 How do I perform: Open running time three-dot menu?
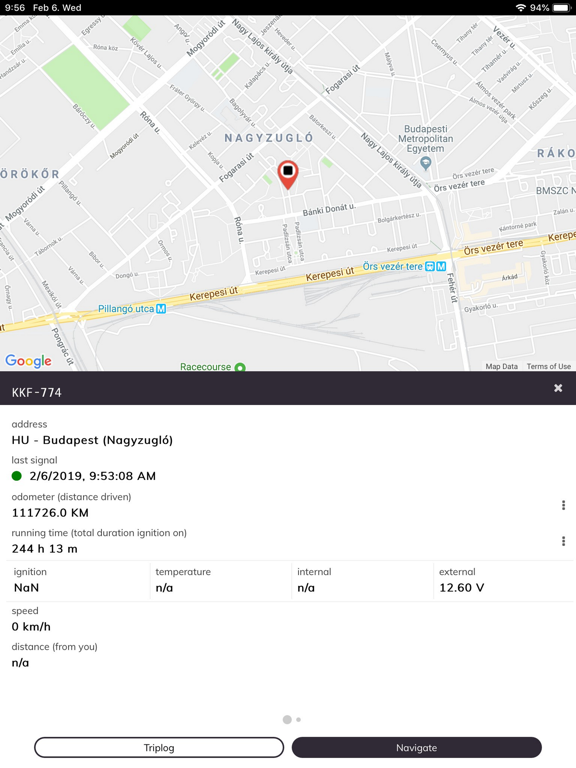click(x=563, y=541)
